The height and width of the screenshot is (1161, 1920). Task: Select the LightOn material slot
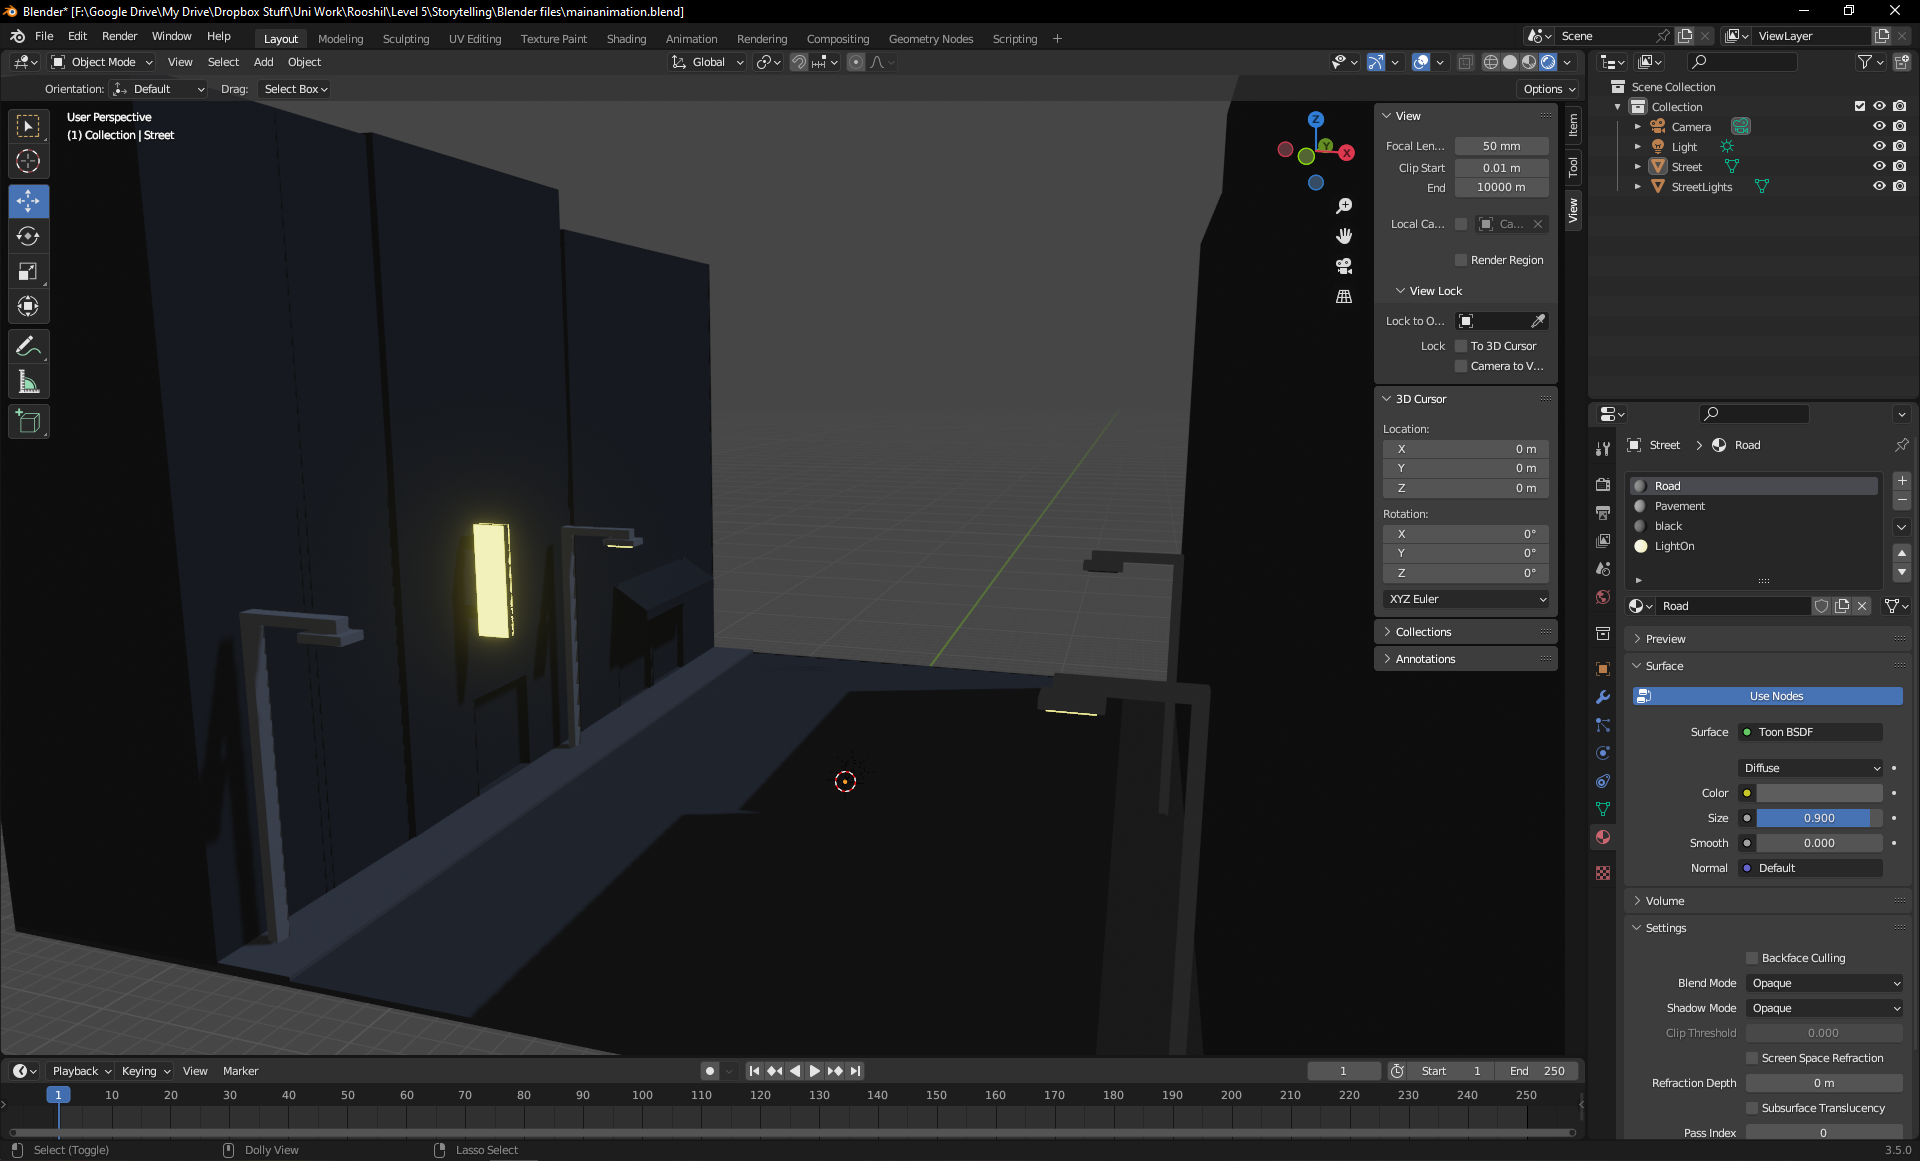pos(1674,546)
